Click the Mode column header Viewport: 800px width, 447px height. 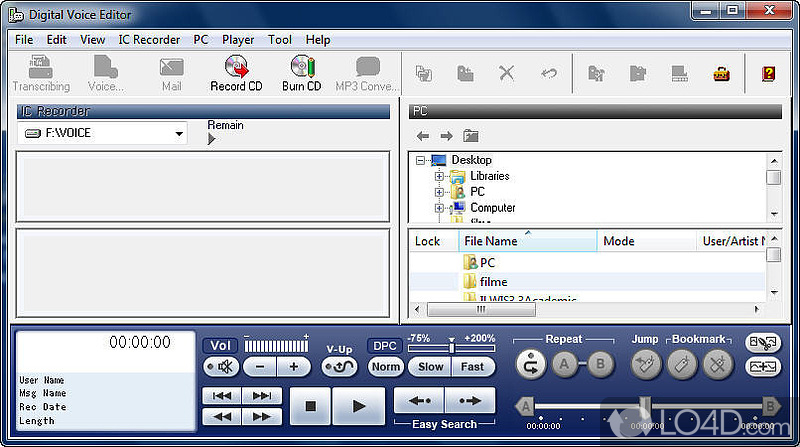646,241
